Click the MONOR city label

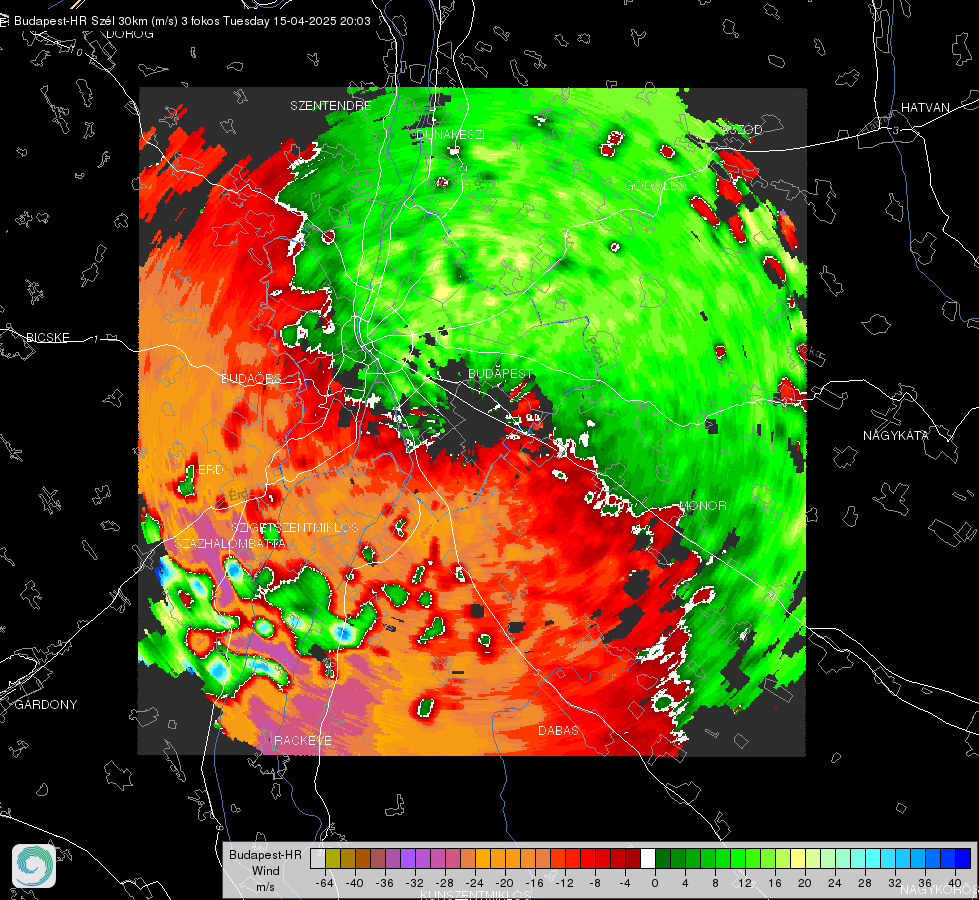coord(703,505)
